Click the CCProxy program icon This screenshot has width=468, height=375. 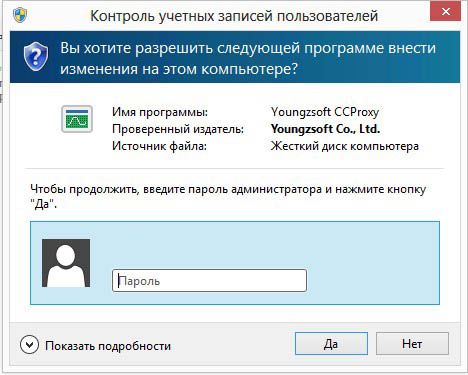click(x=77, y=119)
